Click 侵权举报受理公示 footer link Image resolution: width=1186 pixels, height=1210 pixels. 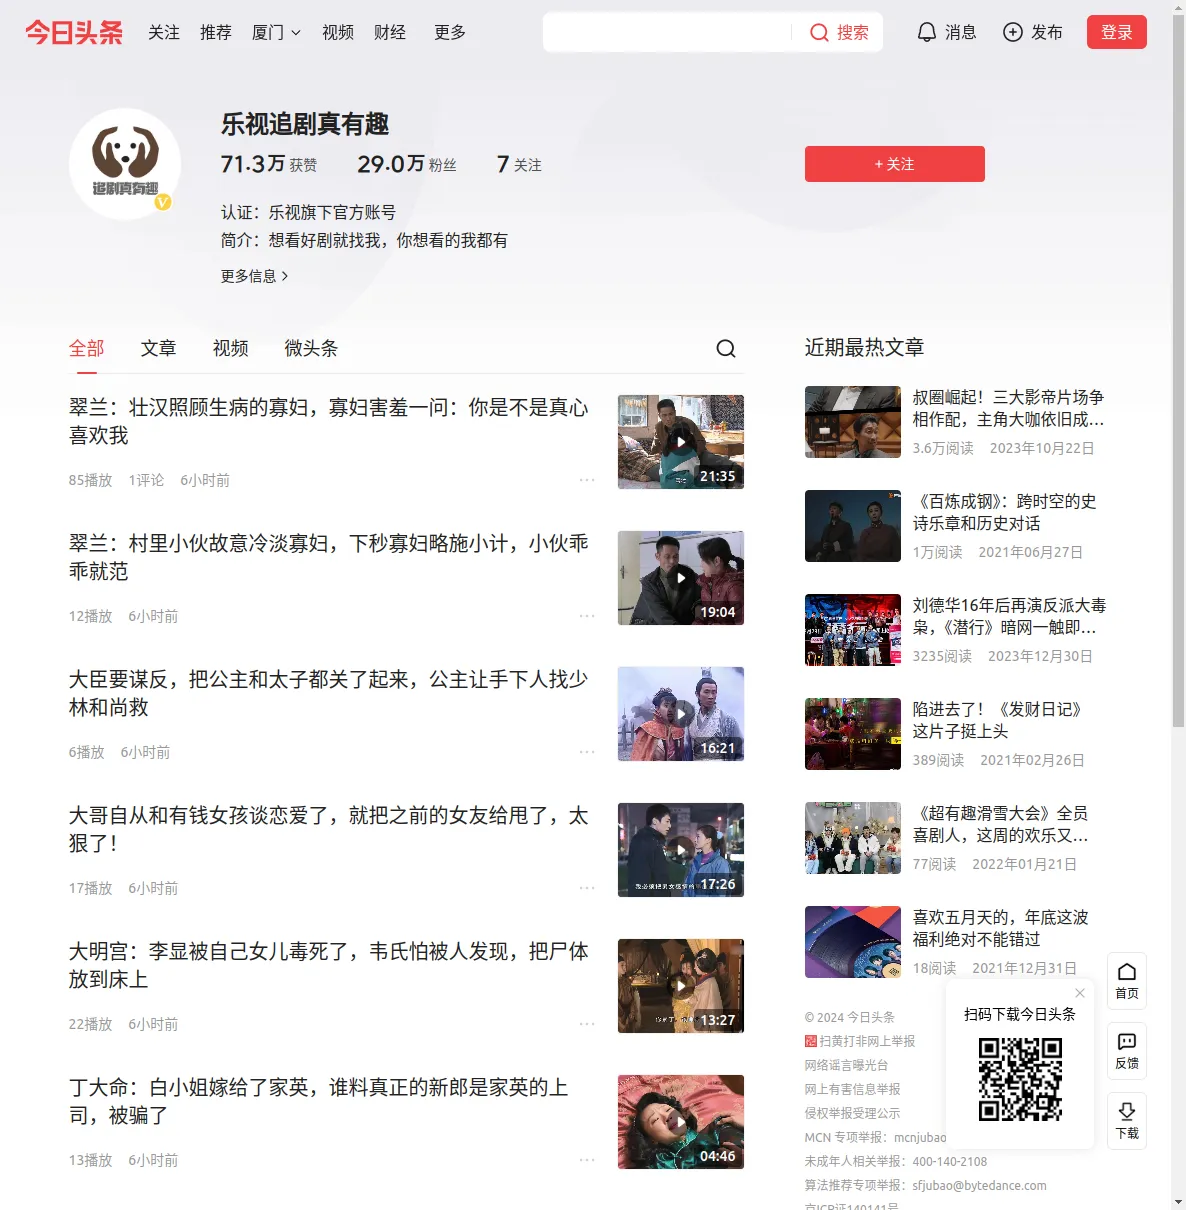click(x=852, y=1113)
